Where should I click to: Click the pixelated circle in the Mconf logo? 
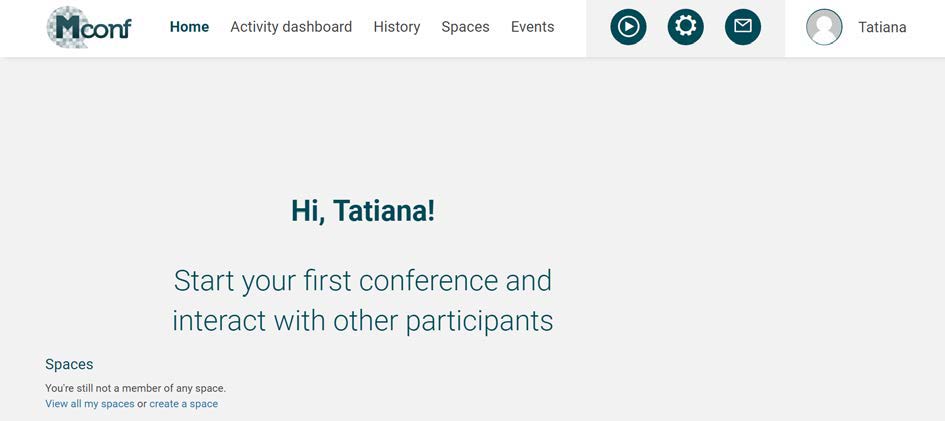68,27
